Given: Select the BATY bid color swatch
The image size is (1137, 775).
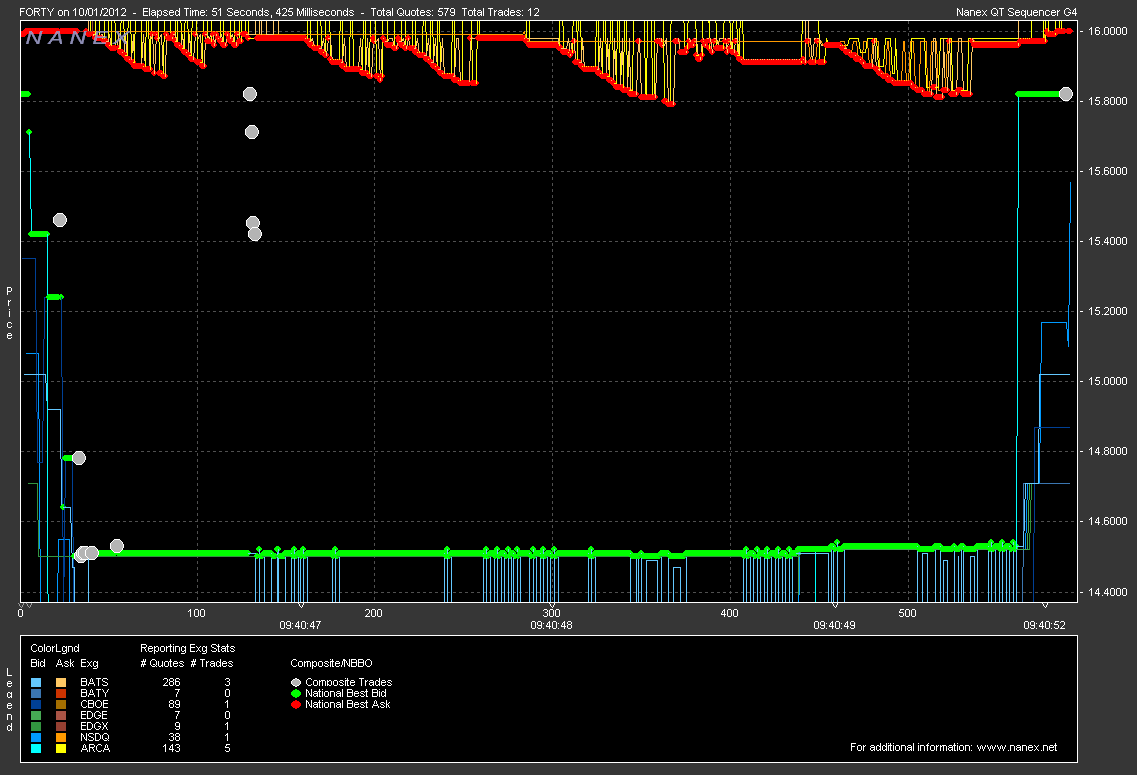Looking at the screenshot, I should coord(36,693).
